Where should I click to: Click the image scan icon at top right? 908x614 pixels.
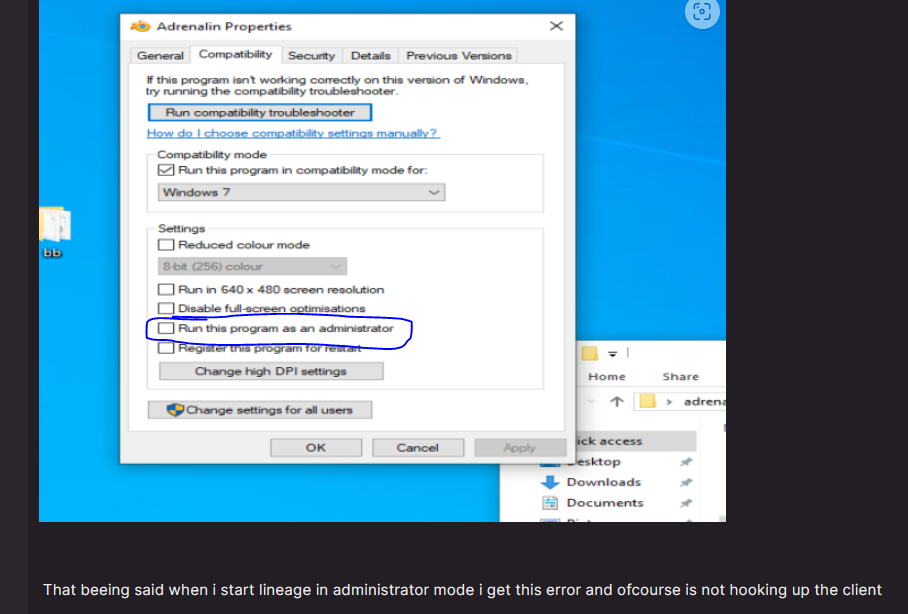click(702, 12)
